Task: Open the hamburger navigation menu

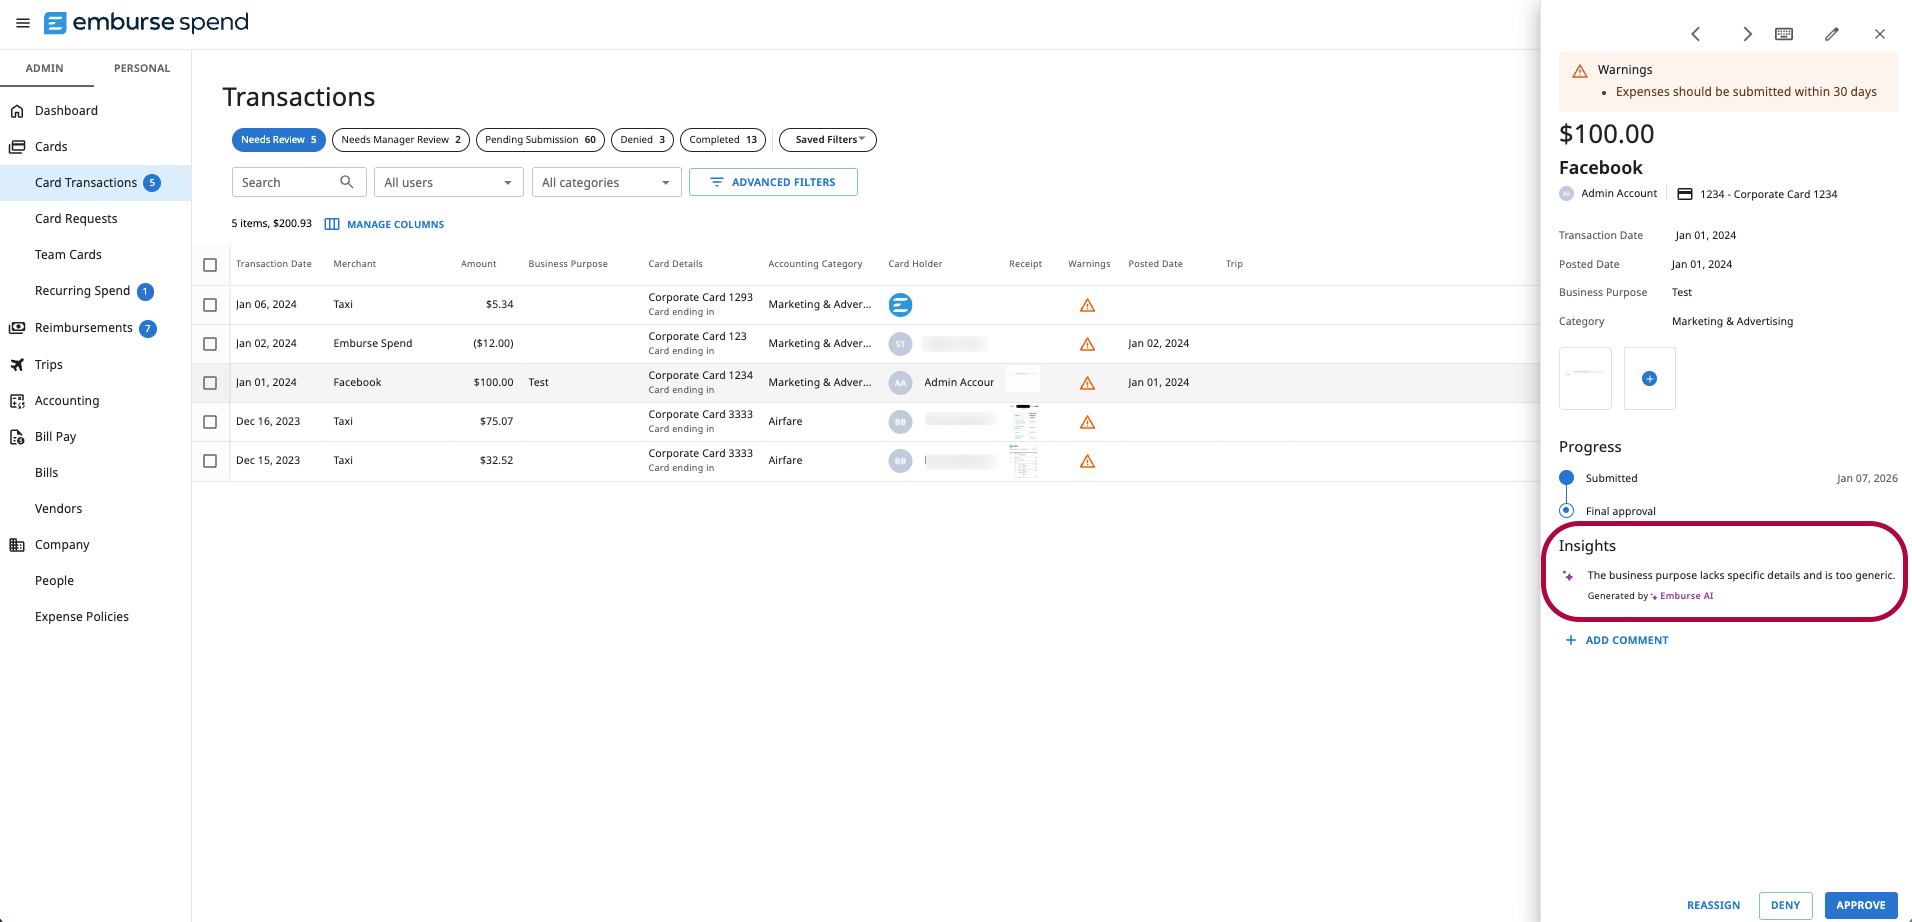Action: coord(22,23)
